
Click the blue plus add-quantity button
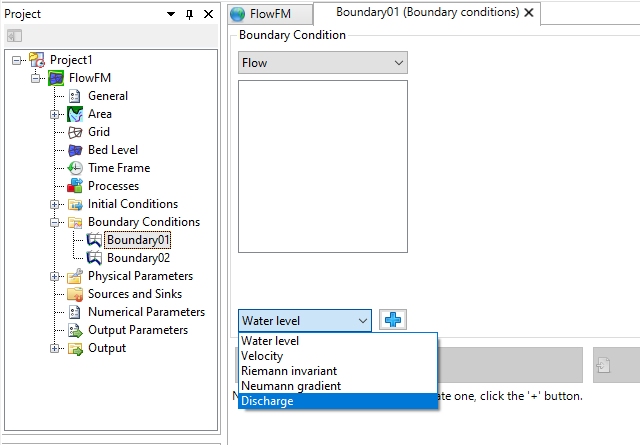(393, 320)
